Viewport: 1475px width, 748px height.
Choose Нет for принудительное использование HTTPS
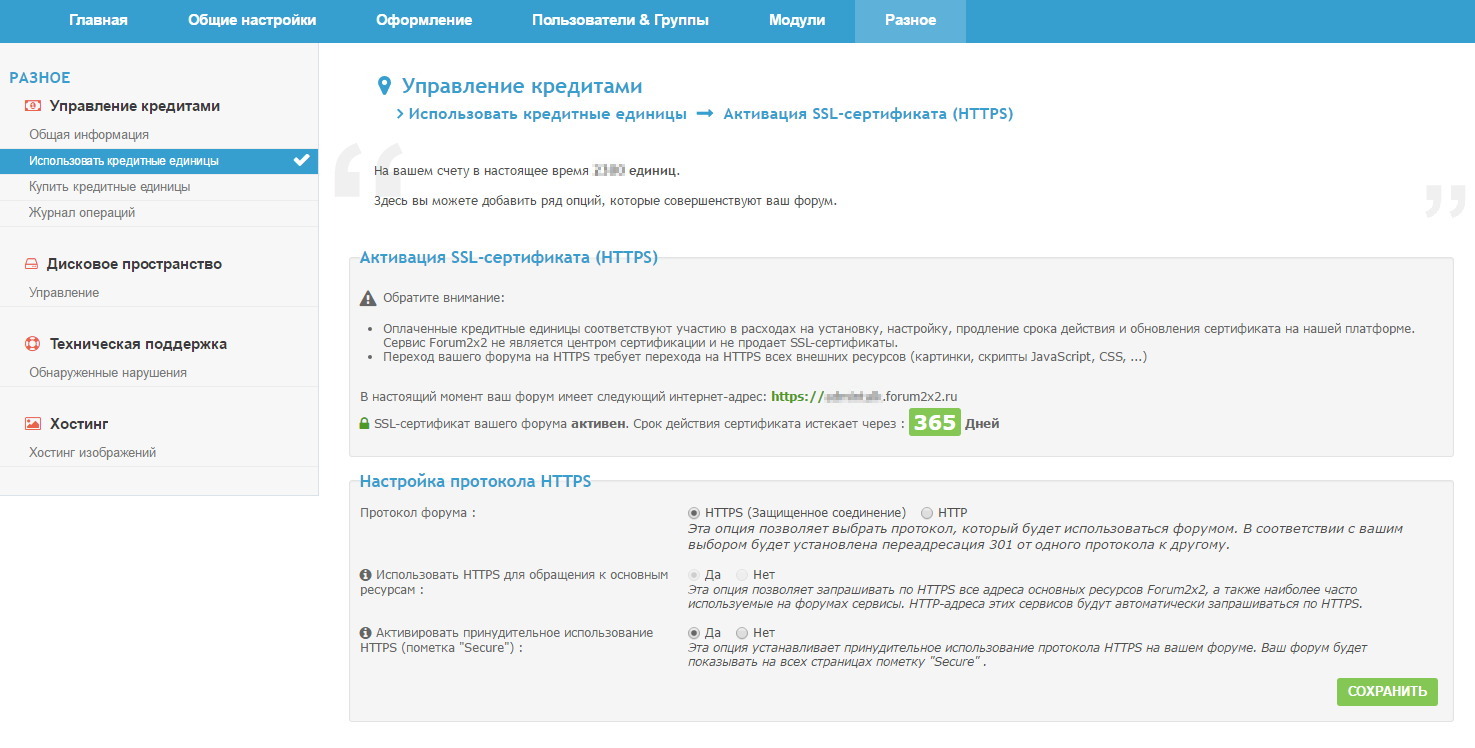pyautogui.click(x=742, y=633)
